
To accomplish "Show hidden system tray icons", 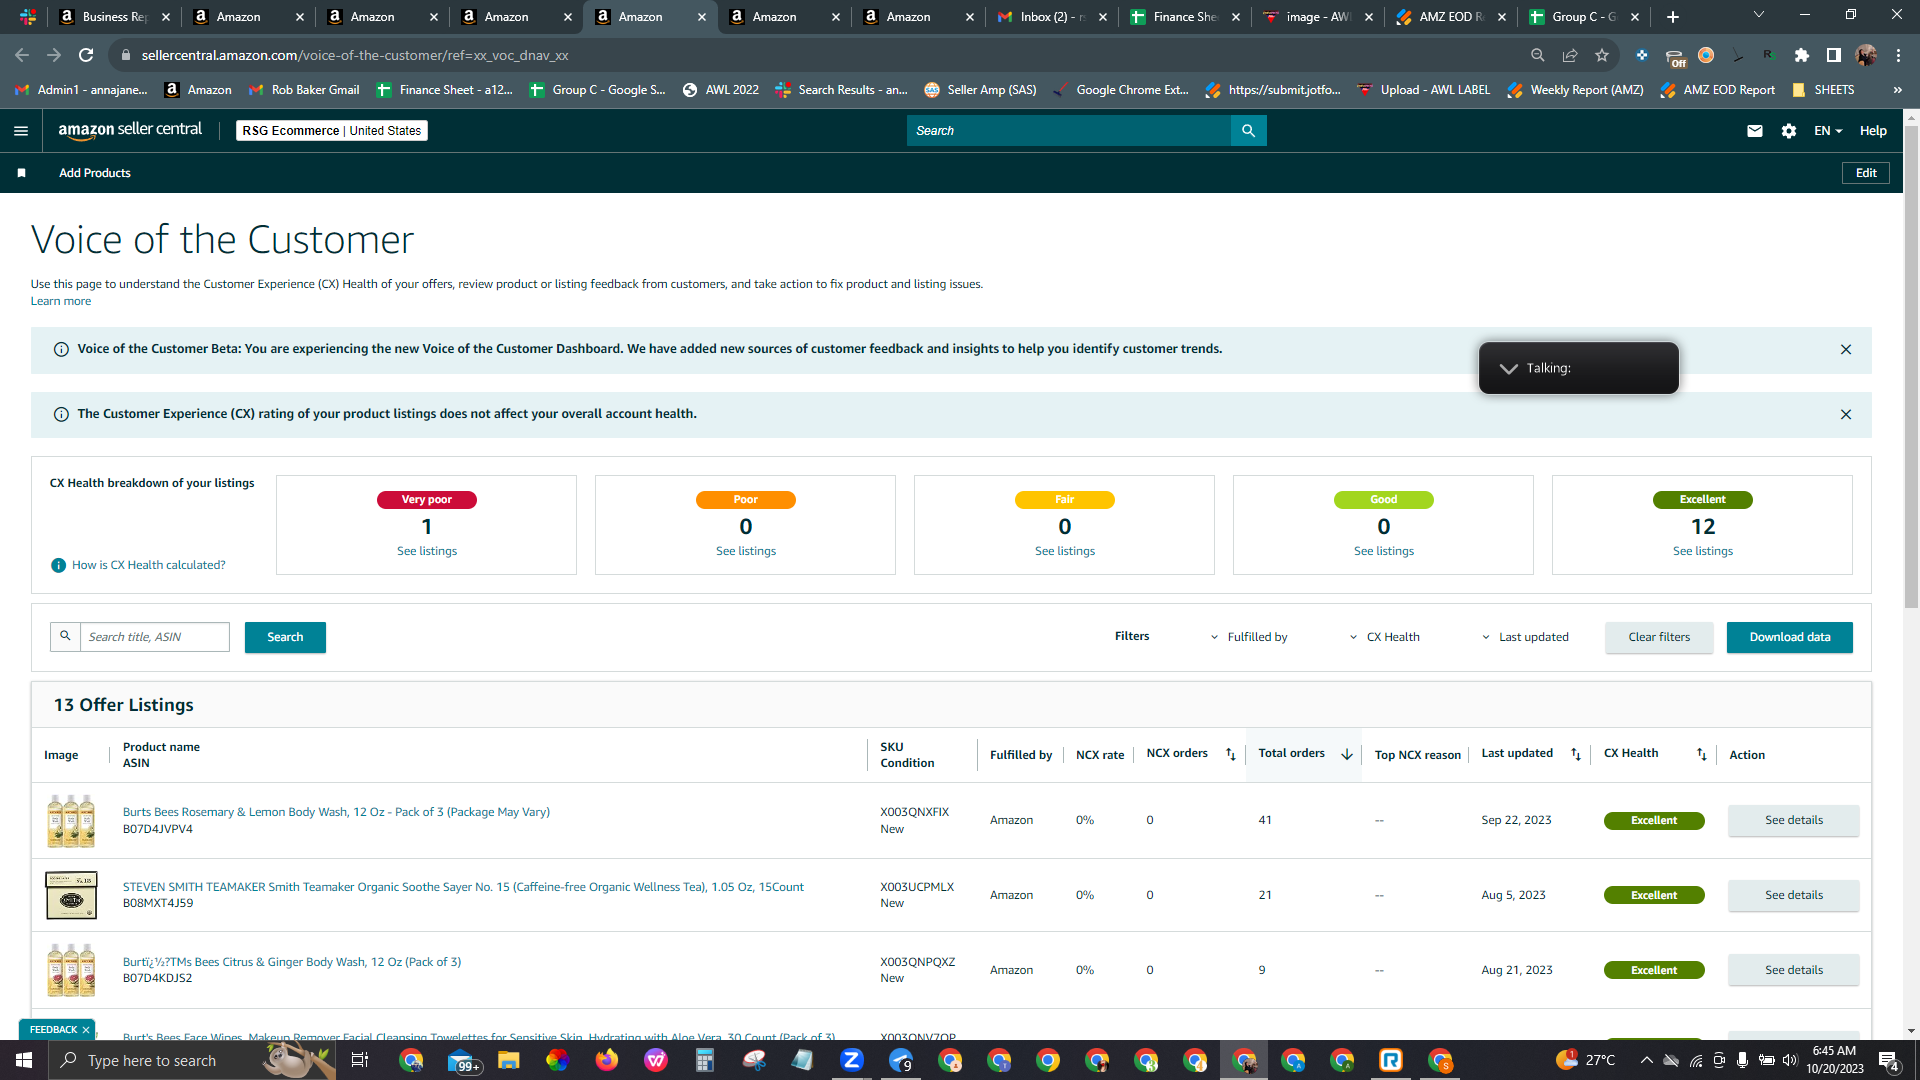I will 1646,1060.
